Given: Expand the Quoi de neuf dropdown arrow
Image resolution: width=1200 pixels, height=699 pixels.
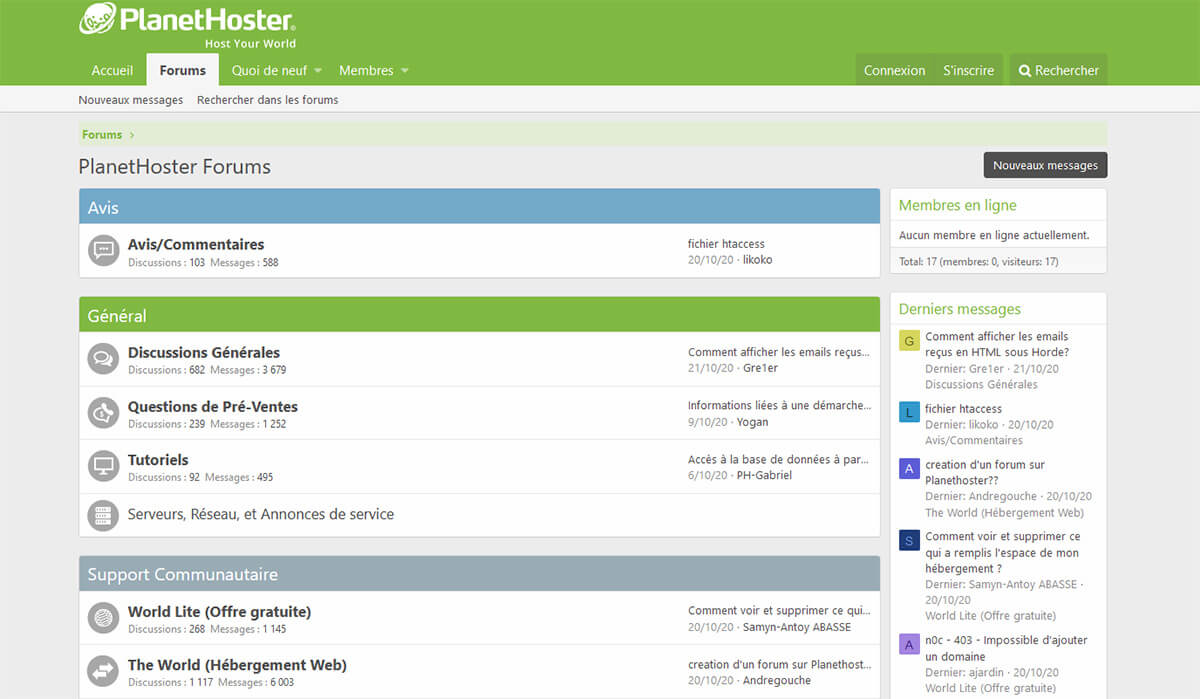Looking at the screenshot, I should pos(318,71).
